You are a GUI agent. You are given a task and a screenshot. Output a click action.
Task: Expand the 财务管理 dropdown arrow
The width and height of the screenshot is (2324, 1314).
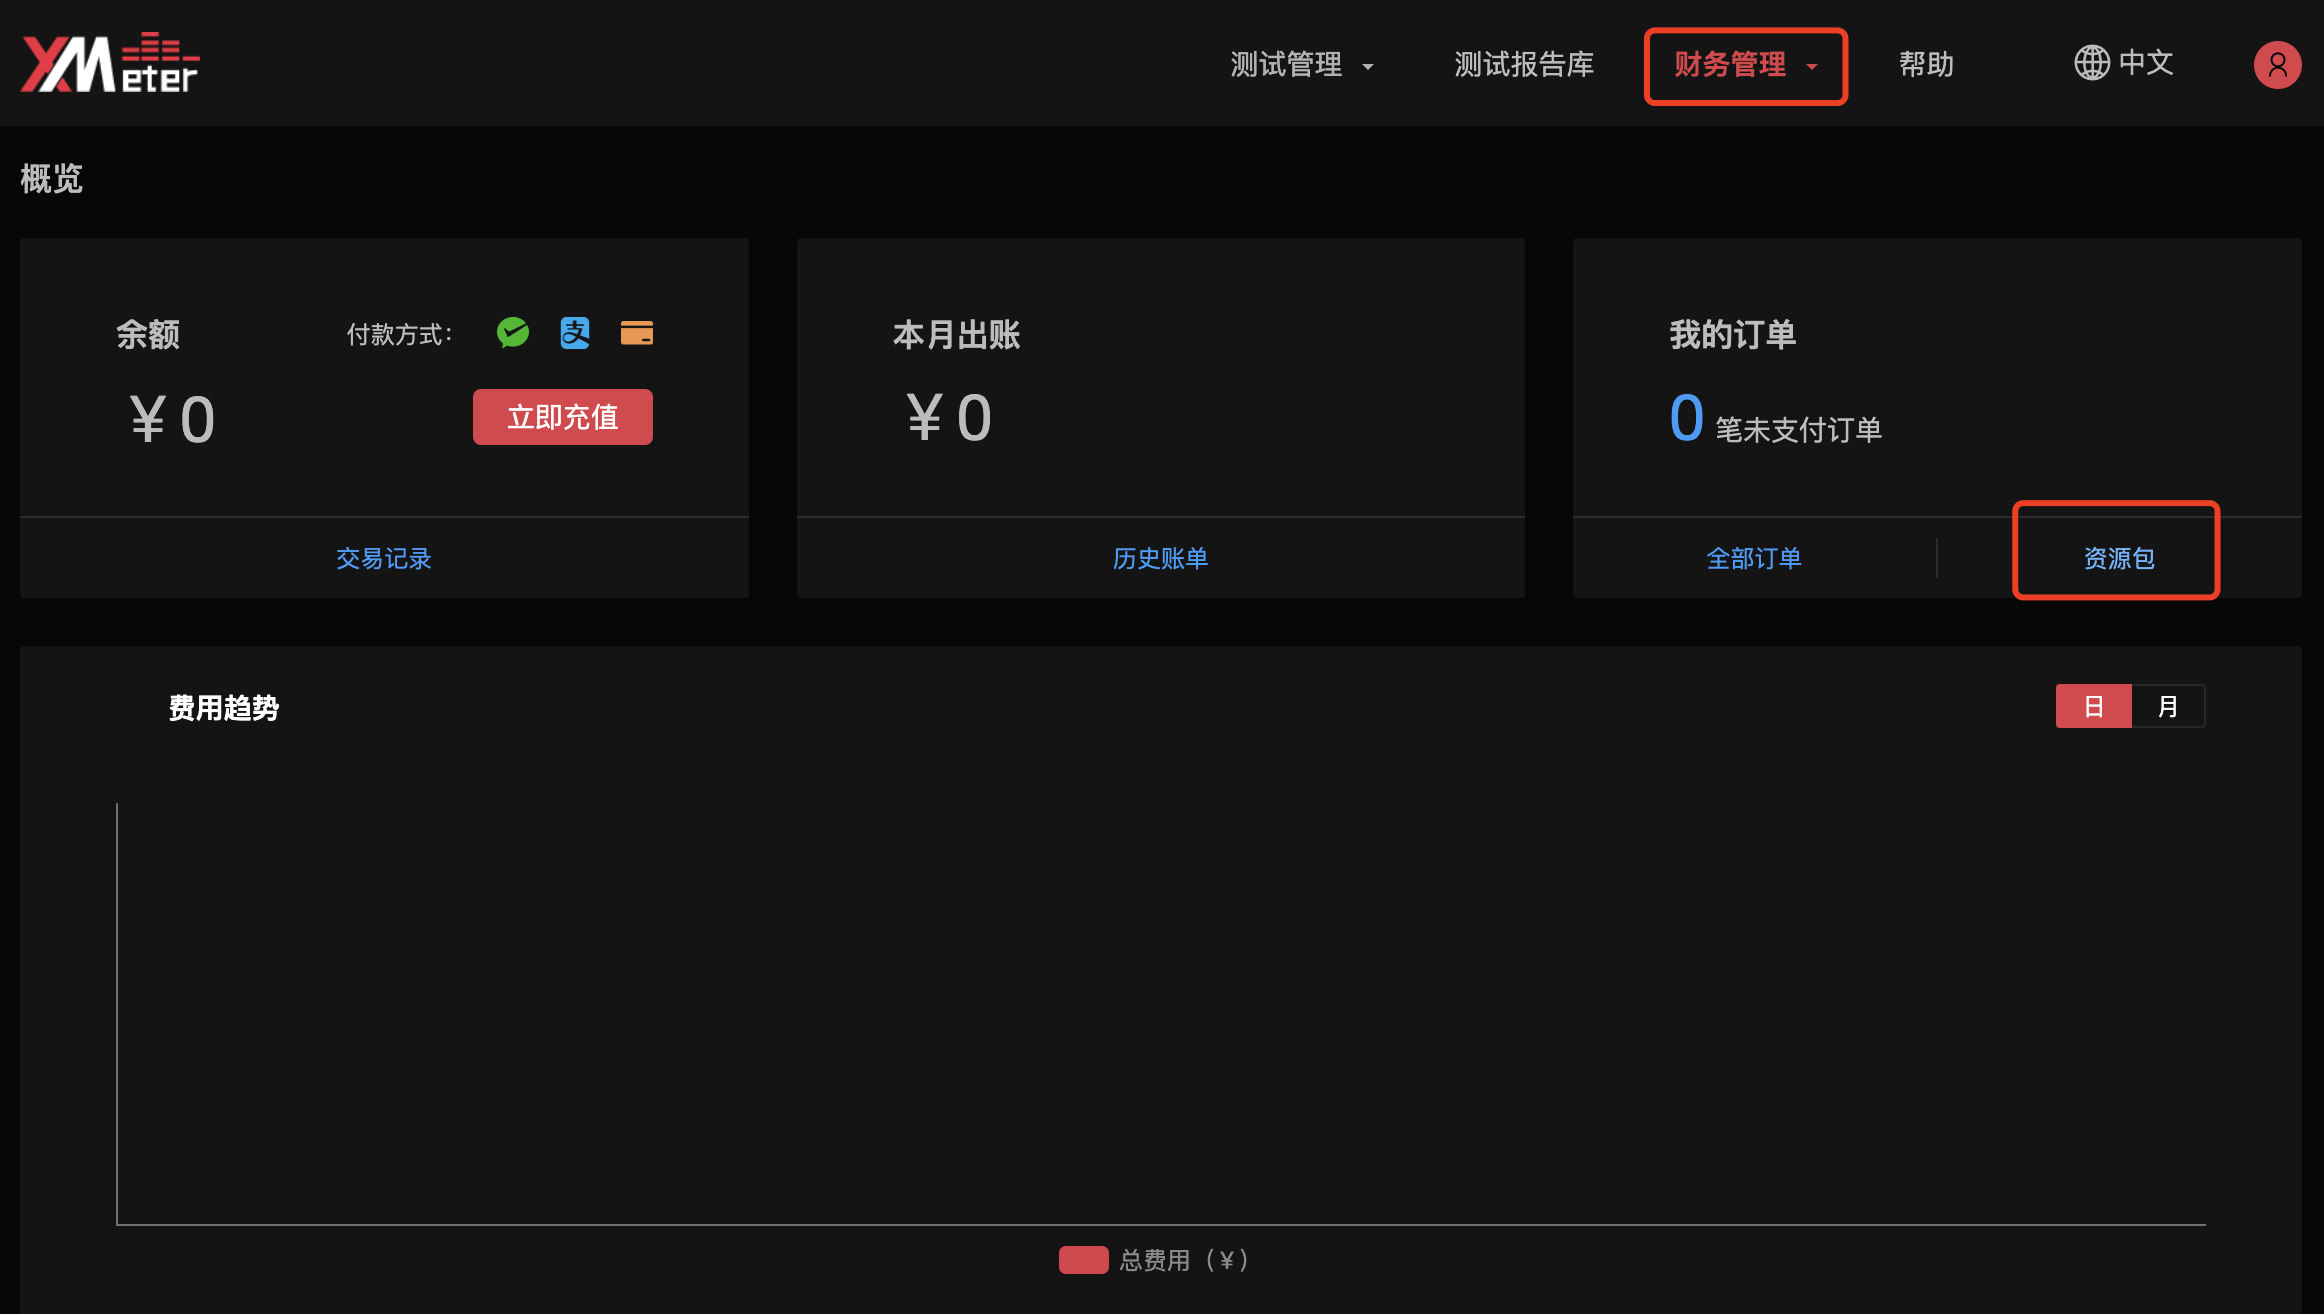(x=1812, y=67)
